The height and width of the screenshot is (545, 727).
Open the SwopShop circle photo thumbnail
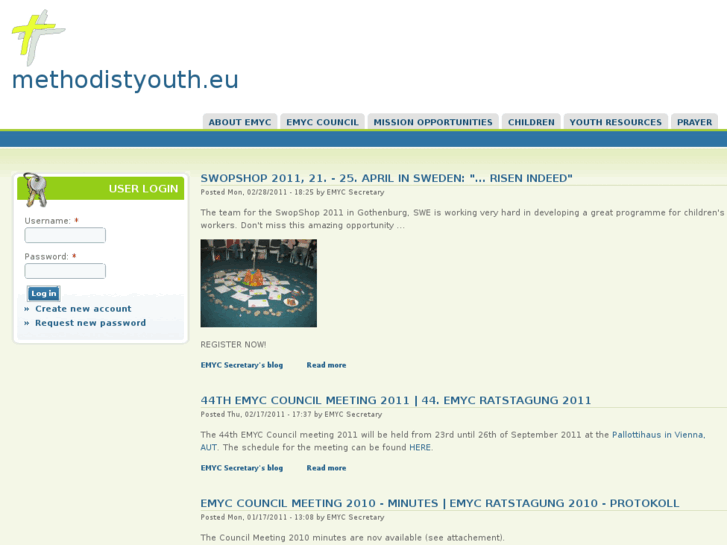[x=259, y=283]
